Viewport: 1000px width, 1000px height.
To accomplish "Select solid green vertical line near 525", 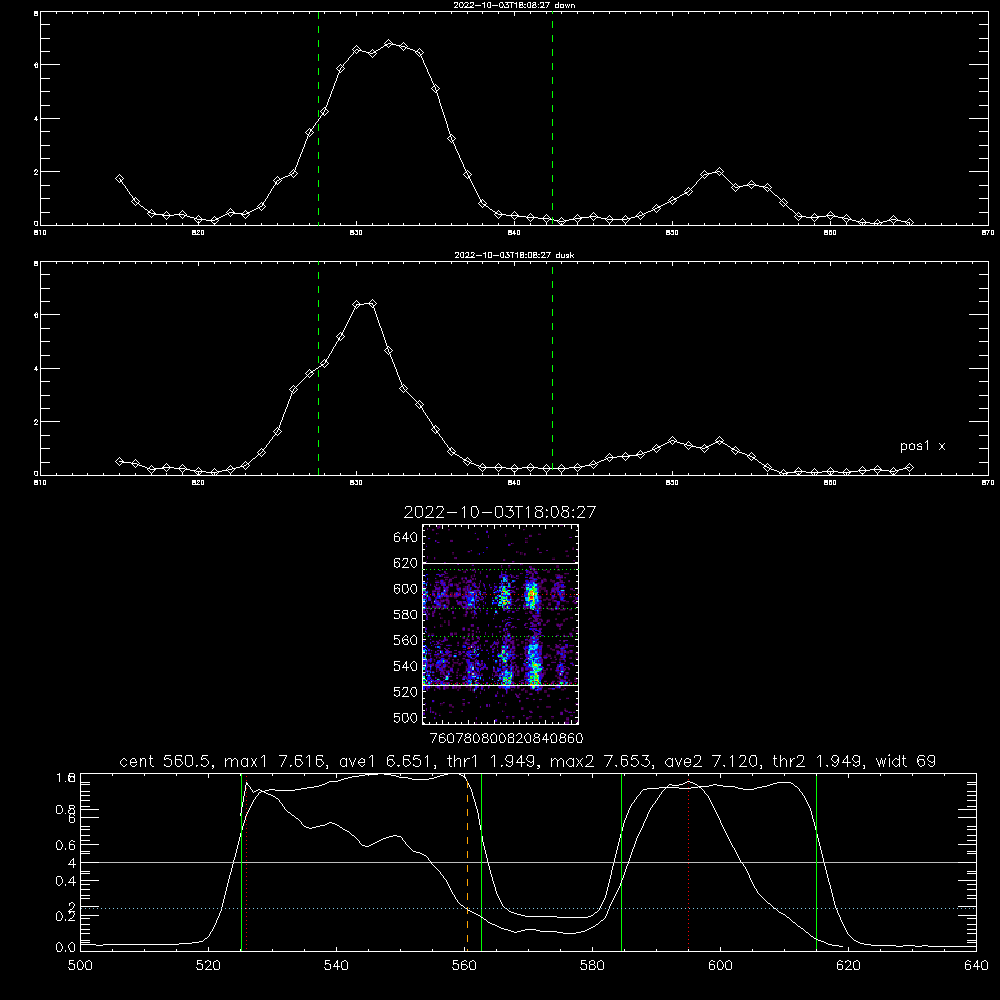I will point(241,862).
